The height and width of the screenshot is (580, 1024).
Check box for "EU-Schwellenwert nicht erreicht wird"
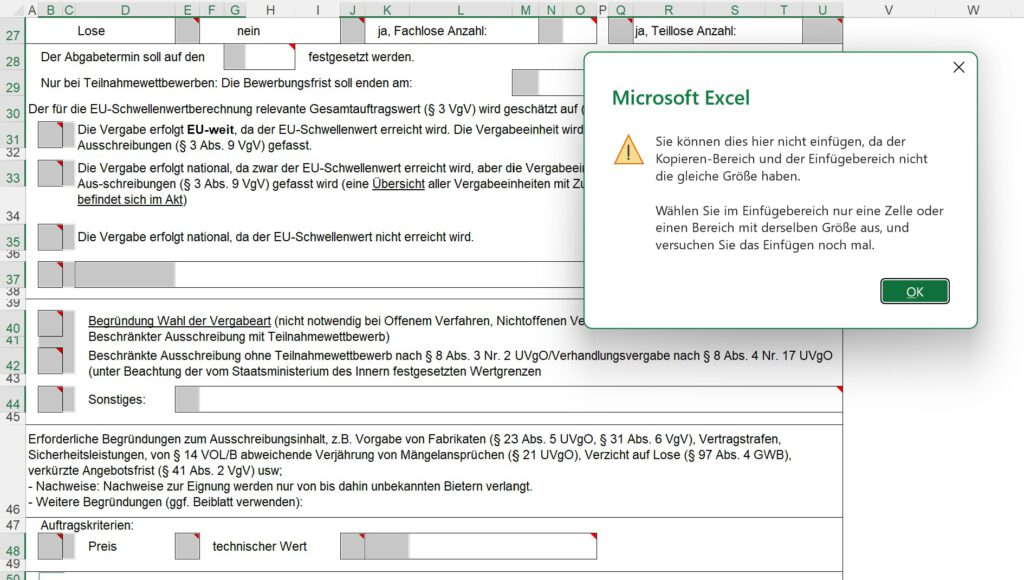(50, 237)
